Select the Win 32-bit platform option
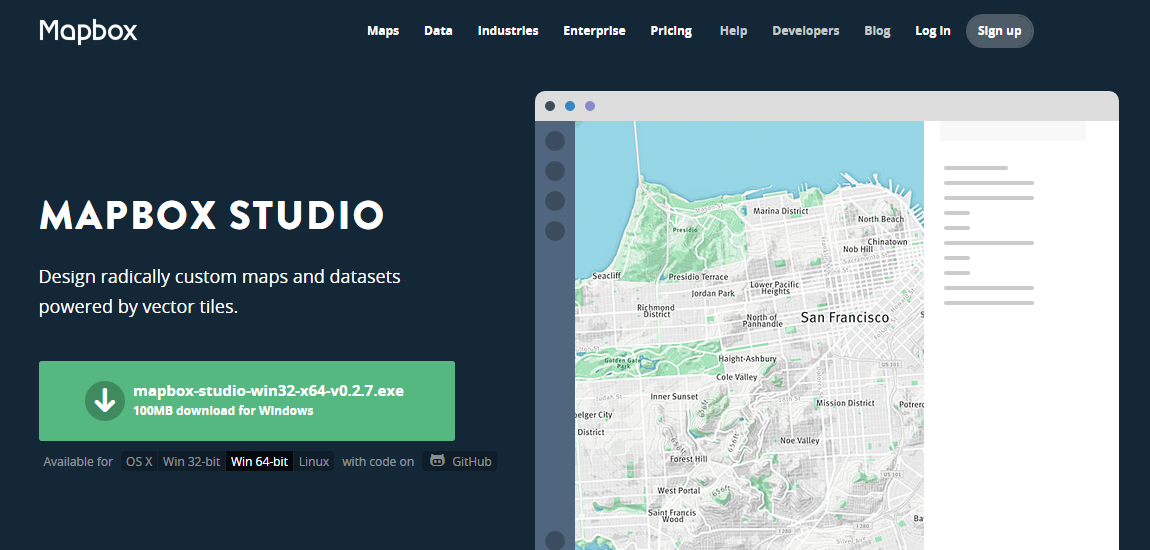This screenshot has height=550, width=1150. [191, 461]
